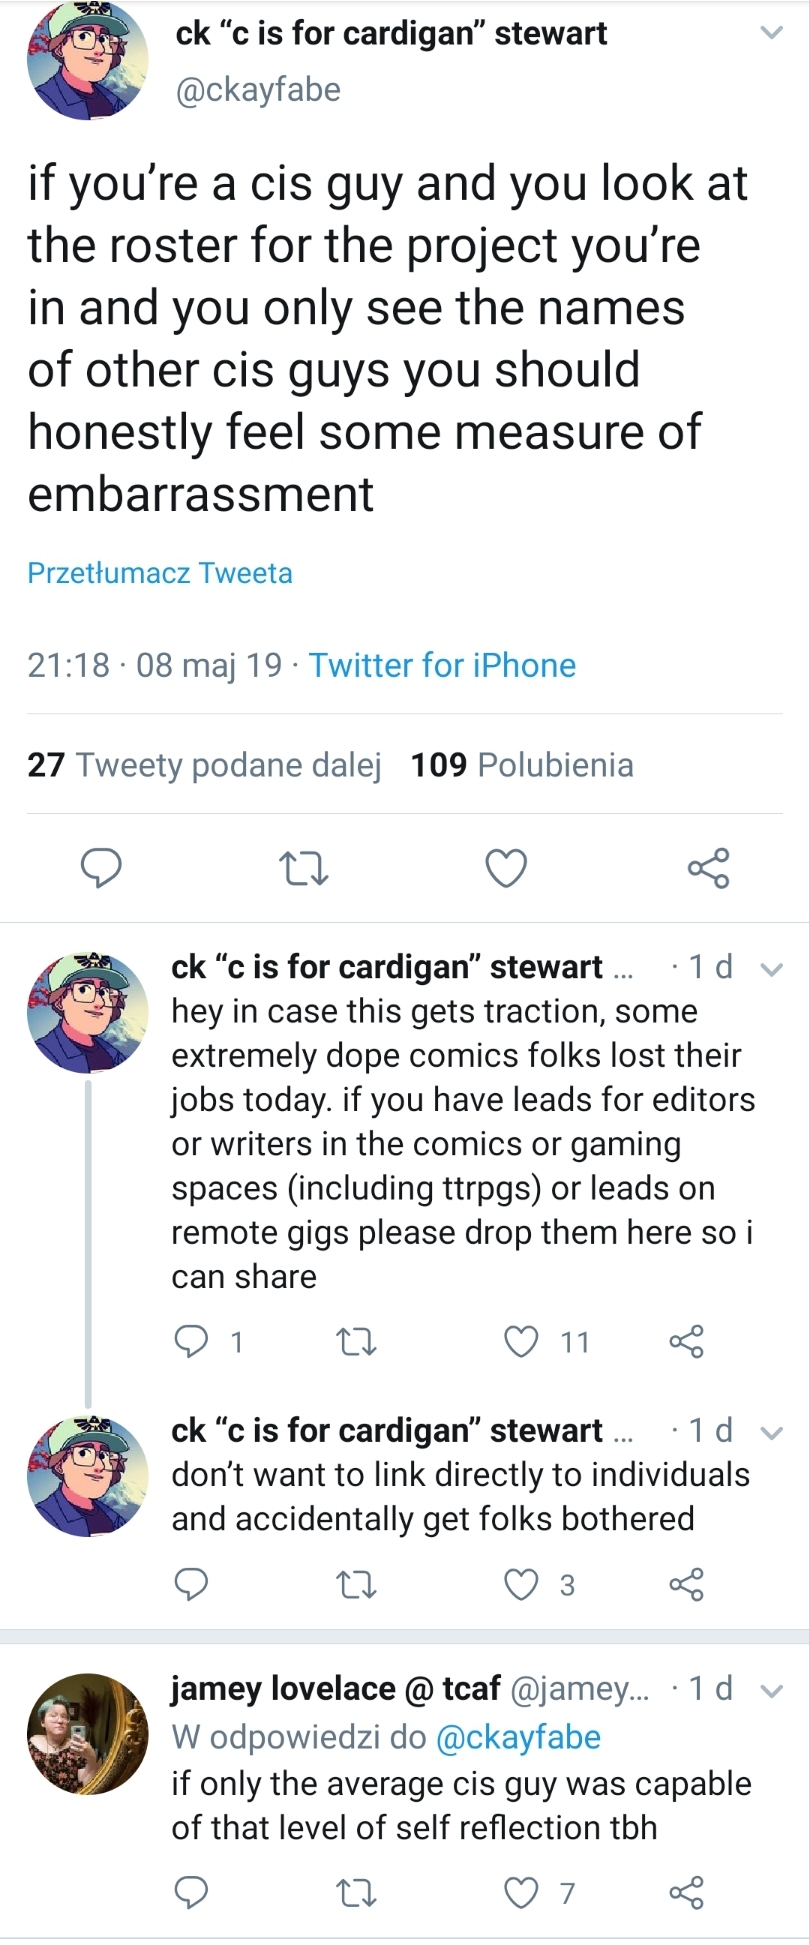Image resolution: width=809 pixels, height=1945 pixels.
Task: Open replies on the 'lost their jobs' tweet
Action: tap(191, 1341)
